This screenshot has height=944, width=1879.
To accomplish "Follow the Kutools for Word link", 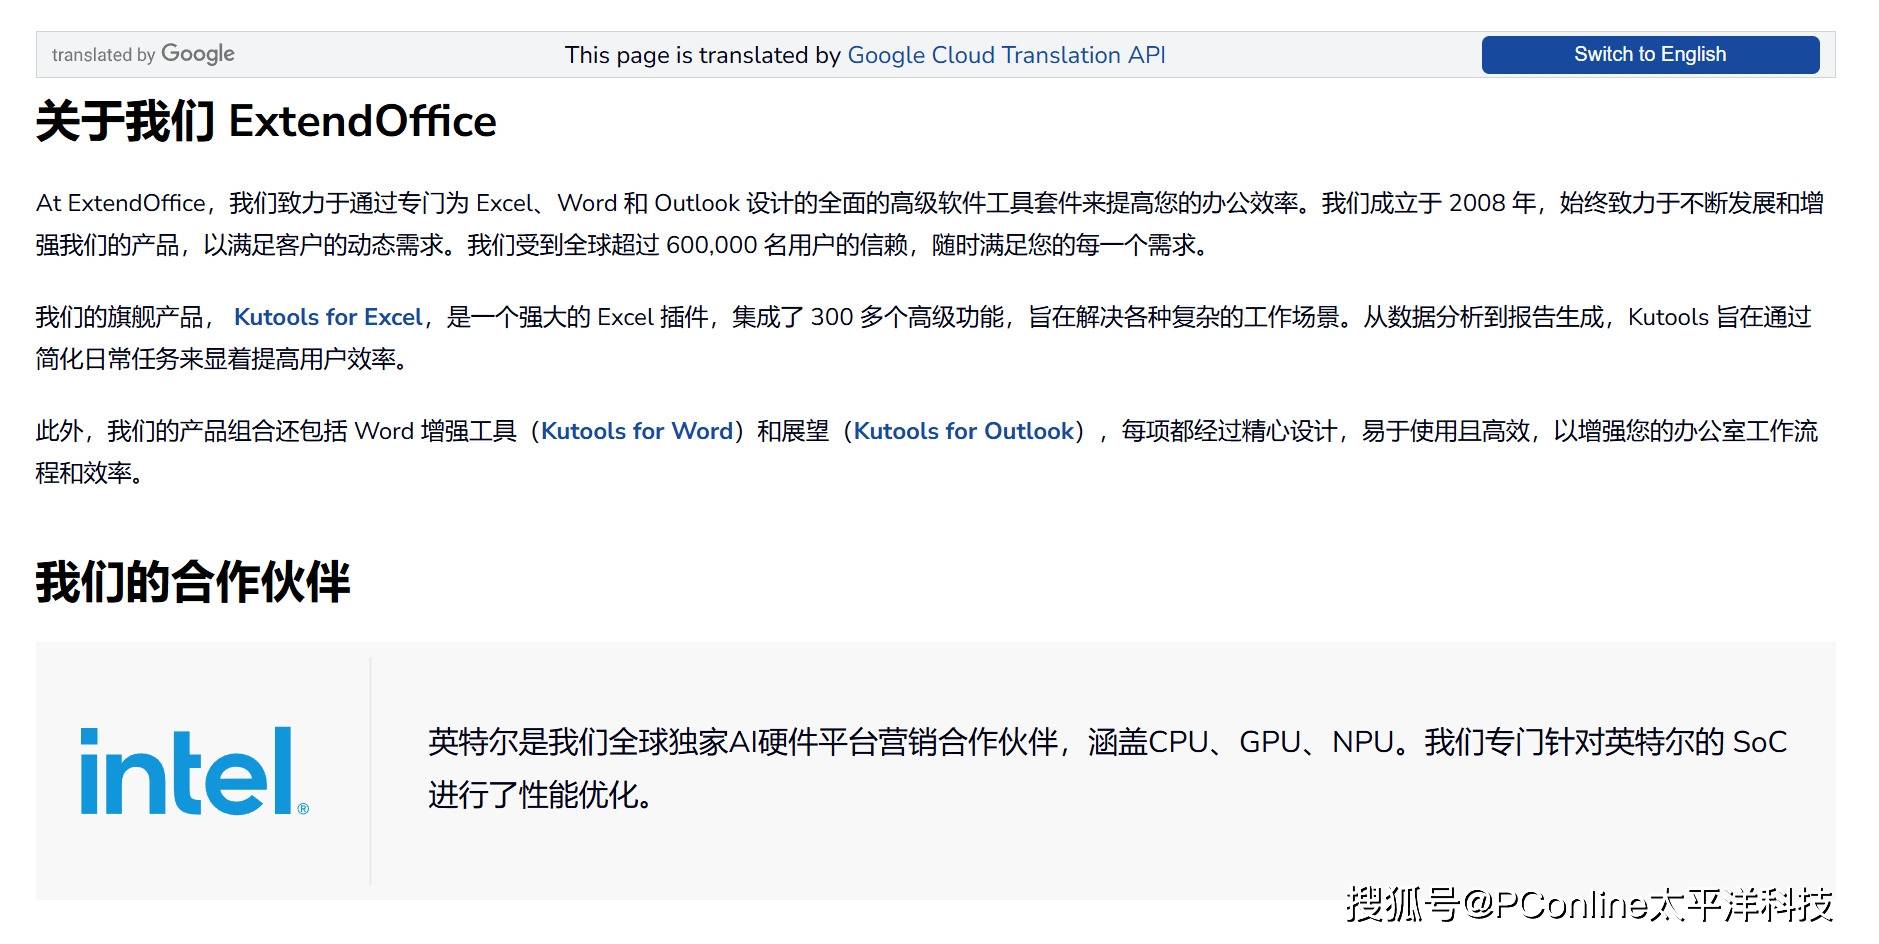I will pos(637,431).
